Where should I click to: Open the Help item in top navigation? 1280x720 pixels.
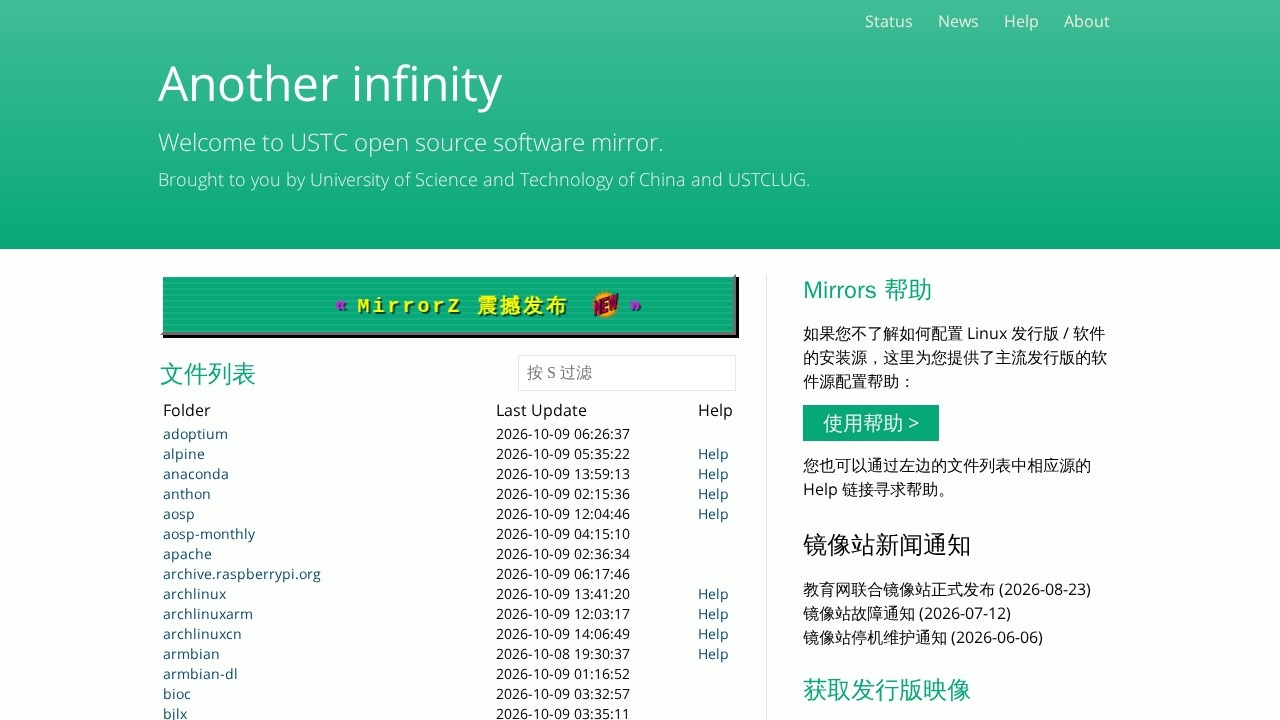coord(1021,21)
